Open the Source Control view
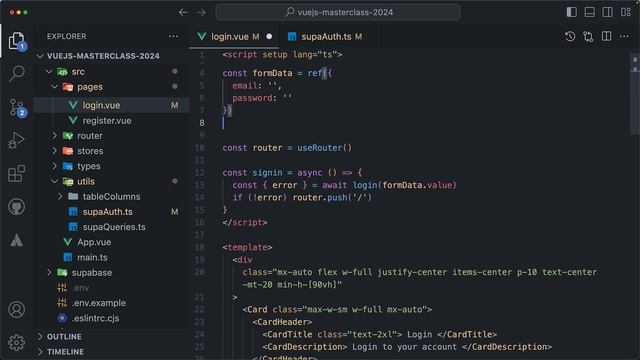 pos(17,108)
